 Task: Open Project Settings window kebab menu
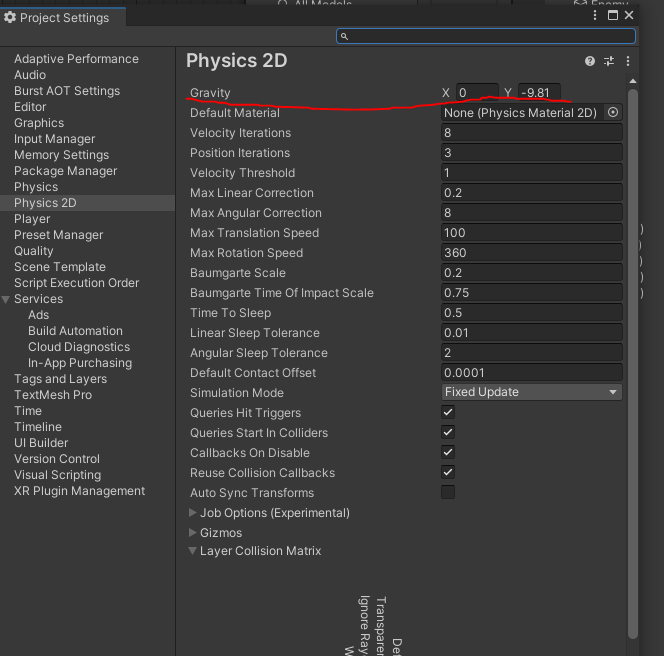(x=595, y=15)
